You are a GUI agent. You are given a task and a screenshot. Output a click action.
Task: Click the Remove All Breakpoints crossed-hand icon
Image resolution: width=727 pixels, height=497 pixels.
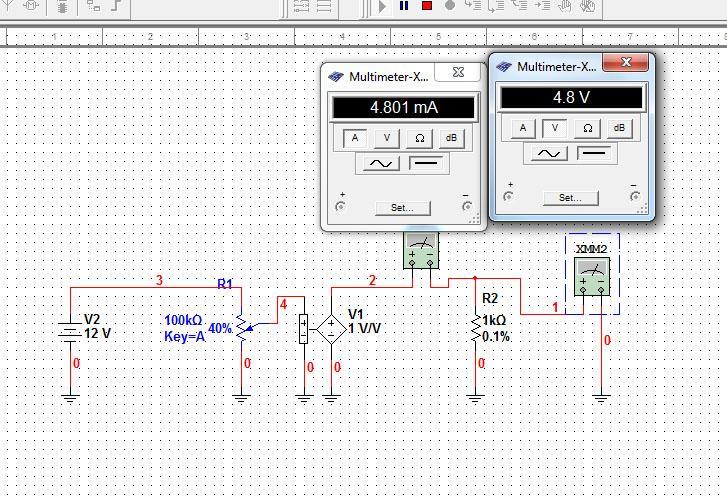click(587, 6)
